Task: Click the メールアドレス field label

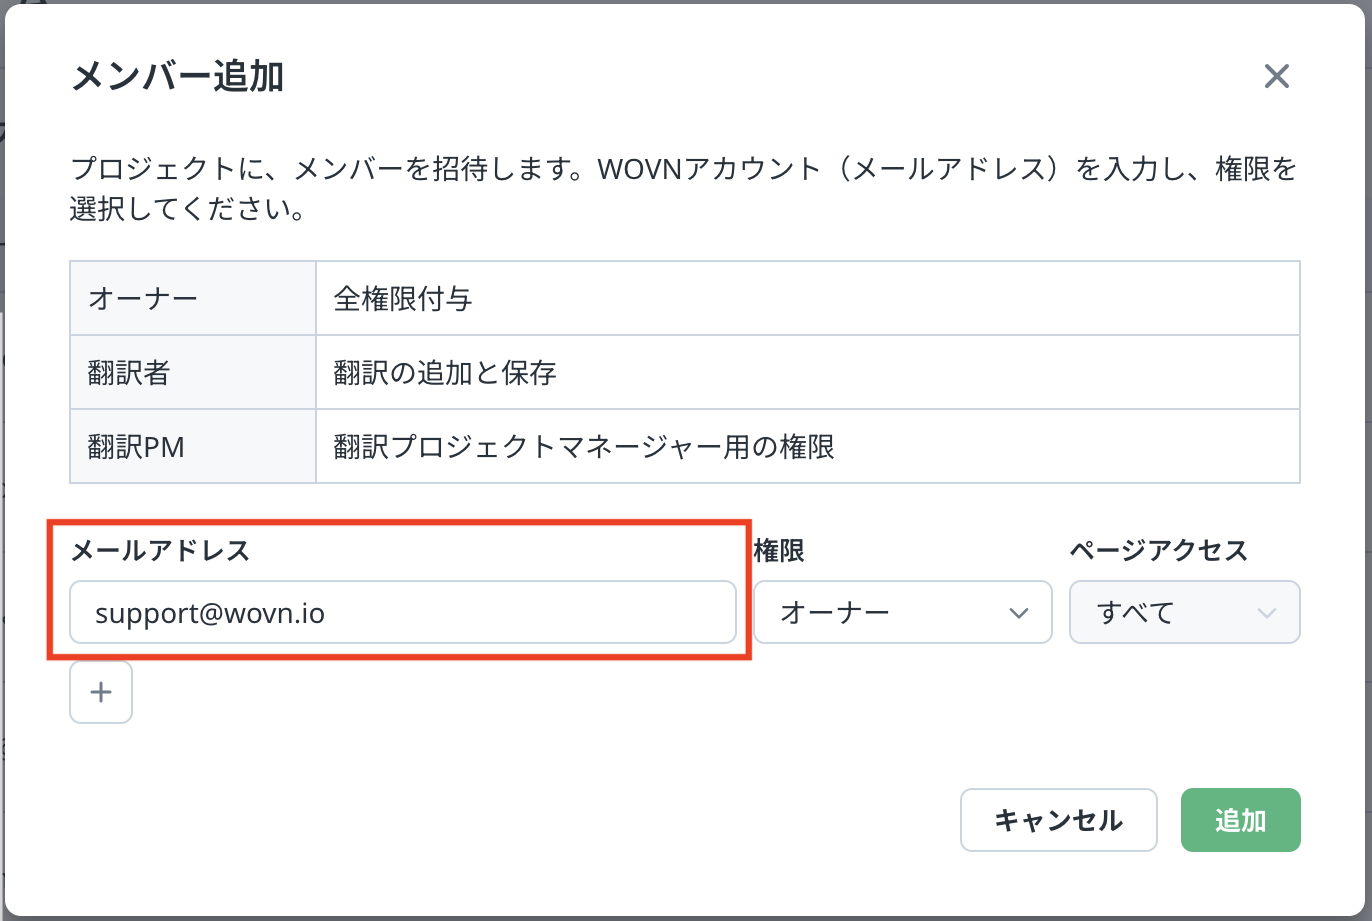Action: click(160, 550)
